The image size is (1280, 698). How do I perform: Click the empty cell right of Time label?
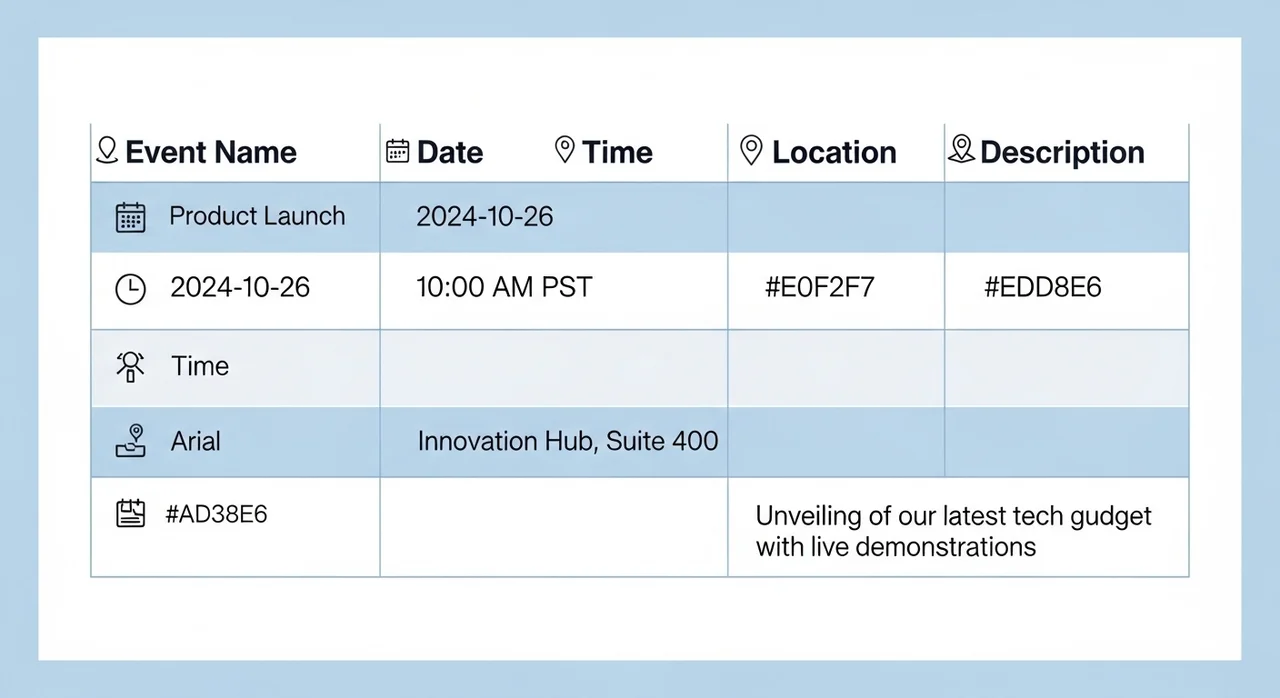point(554,368)
